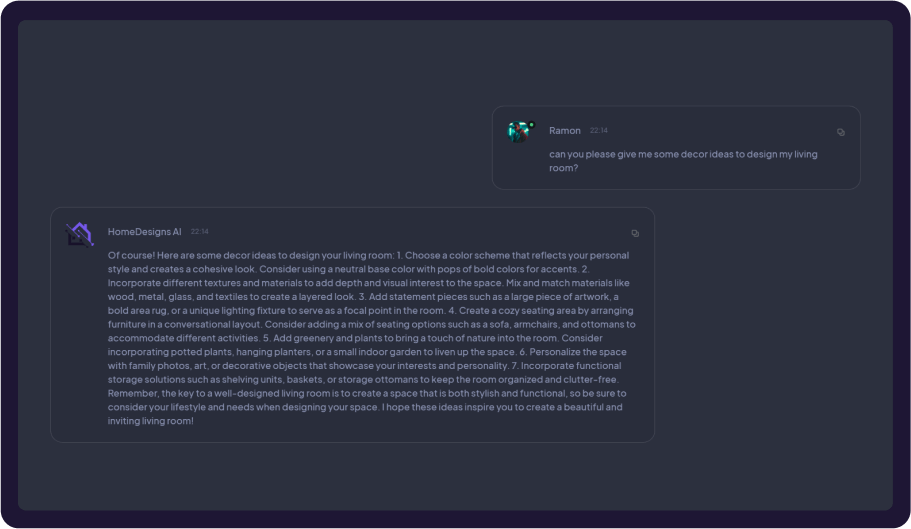Click the green status dot on Ramon's avatar
Image resolution: width=911 pixels, height=529 pixels.
point(531,125)
